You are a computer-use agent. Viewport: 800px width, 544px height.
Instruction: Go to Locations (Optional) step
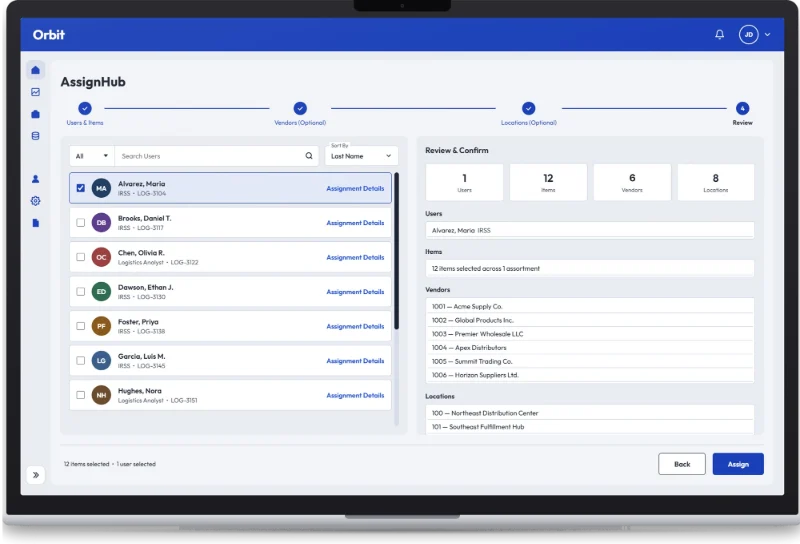tap(529, 113)
